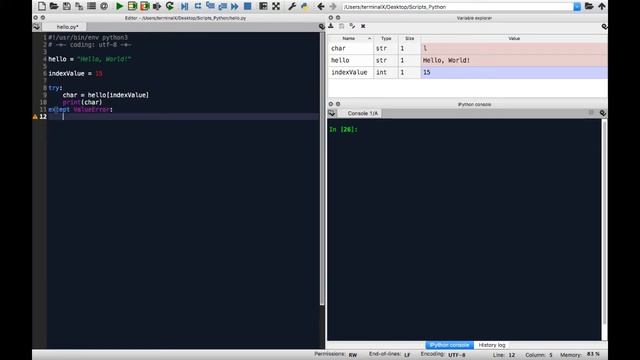Viewport: 640px width, 360px height.
Task: Click the debugger step return icon
Action: pyautogui.click(x=222, y=6)
